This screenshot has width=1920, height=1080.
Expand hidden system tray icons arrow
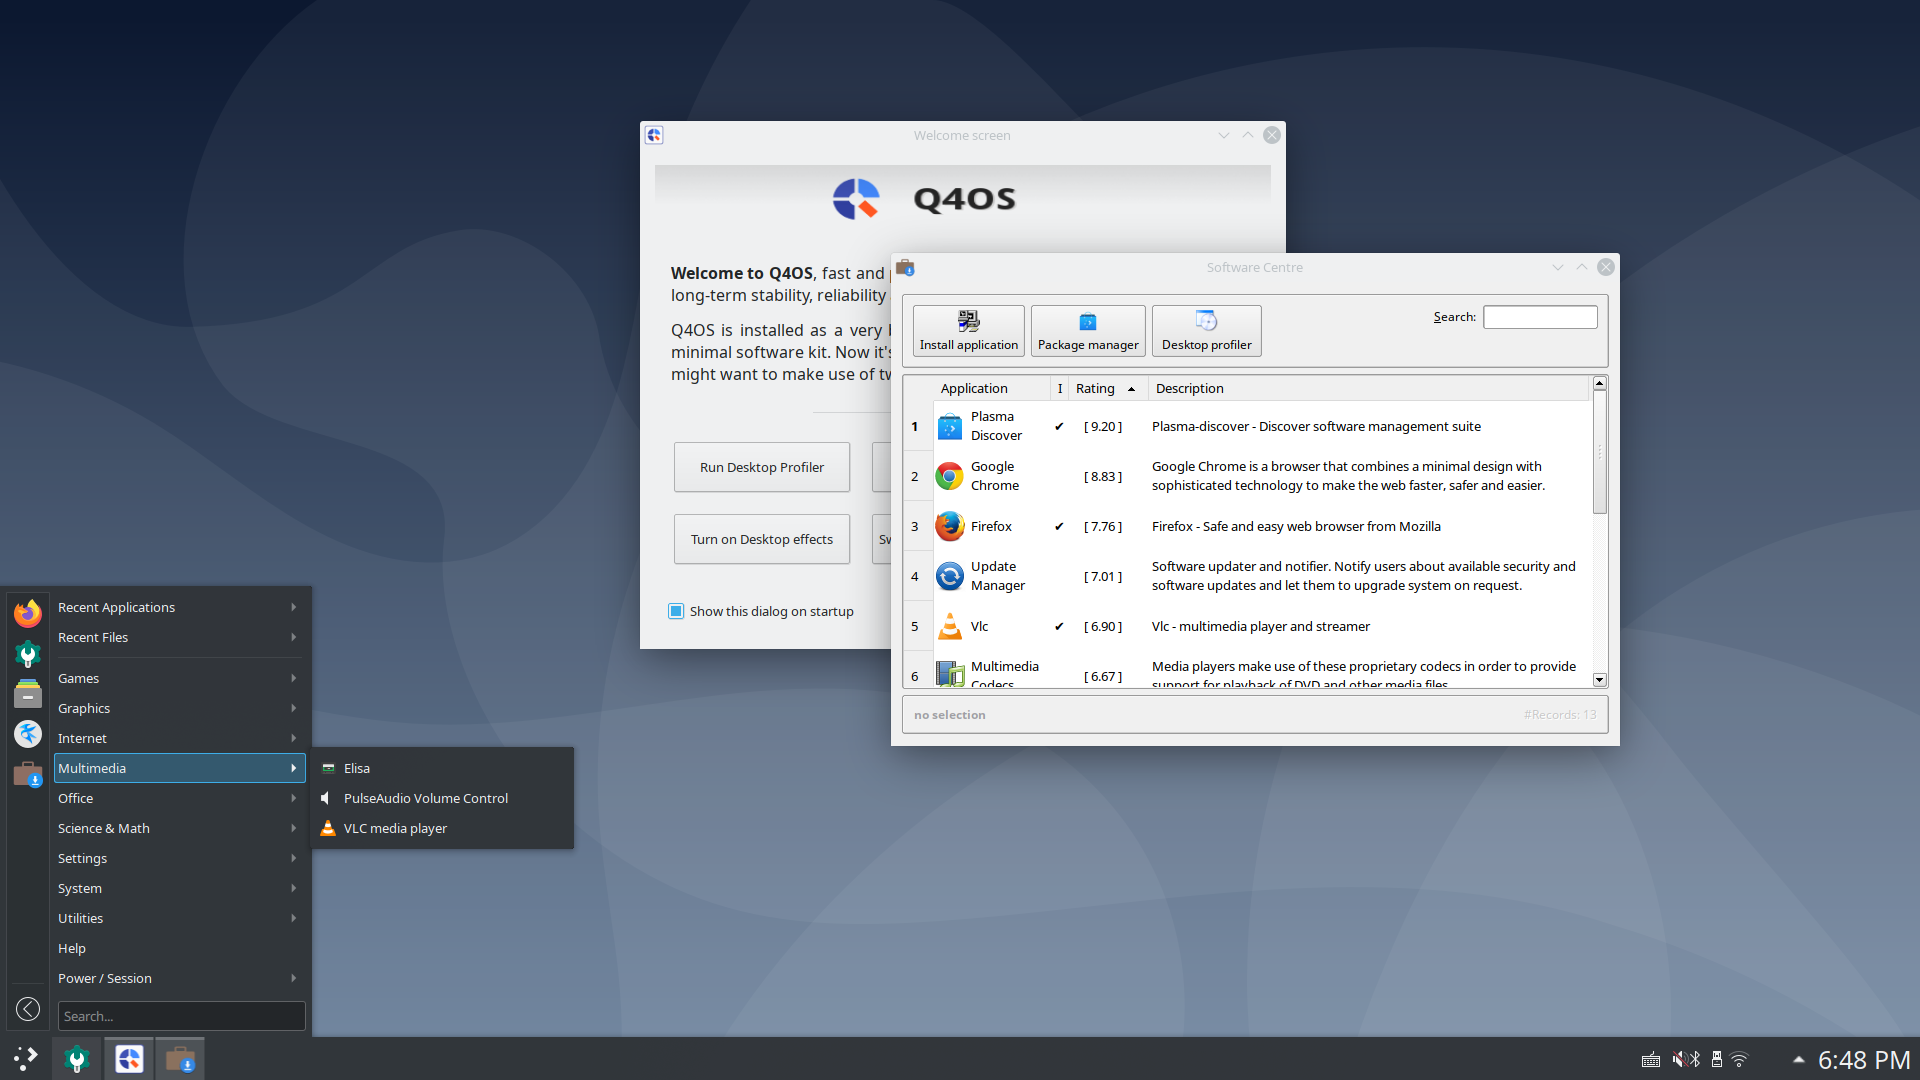pyautogui.click(x=1799, y=1060)
